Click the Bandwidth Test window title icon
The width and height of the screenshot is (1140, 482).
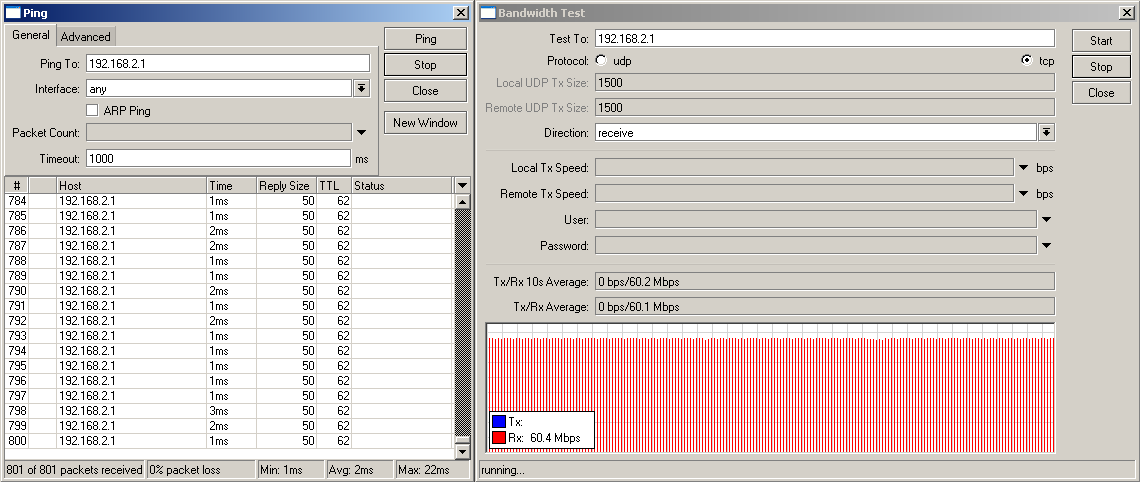pyautogui.click(x=488, y=12)
